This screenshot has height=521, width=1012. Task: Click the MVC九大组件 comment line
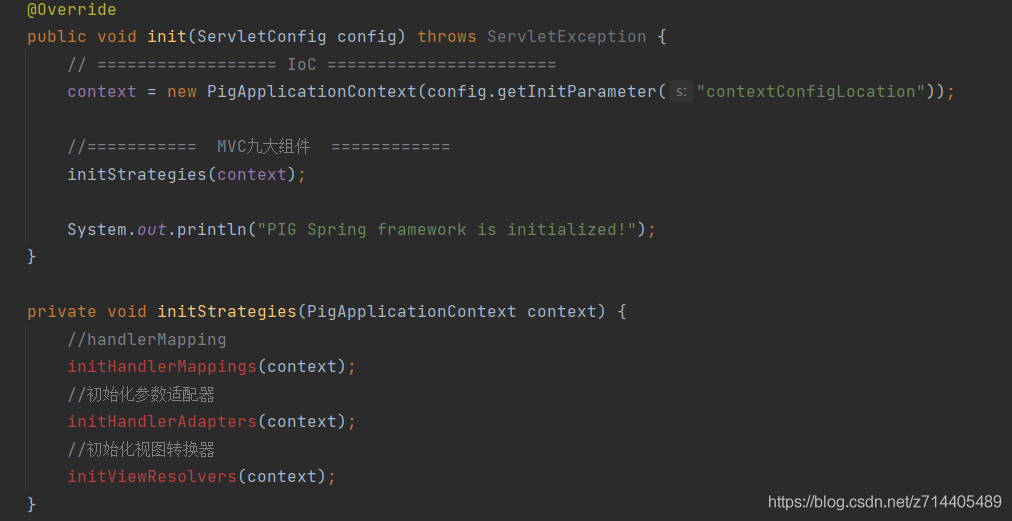[258, 147]
